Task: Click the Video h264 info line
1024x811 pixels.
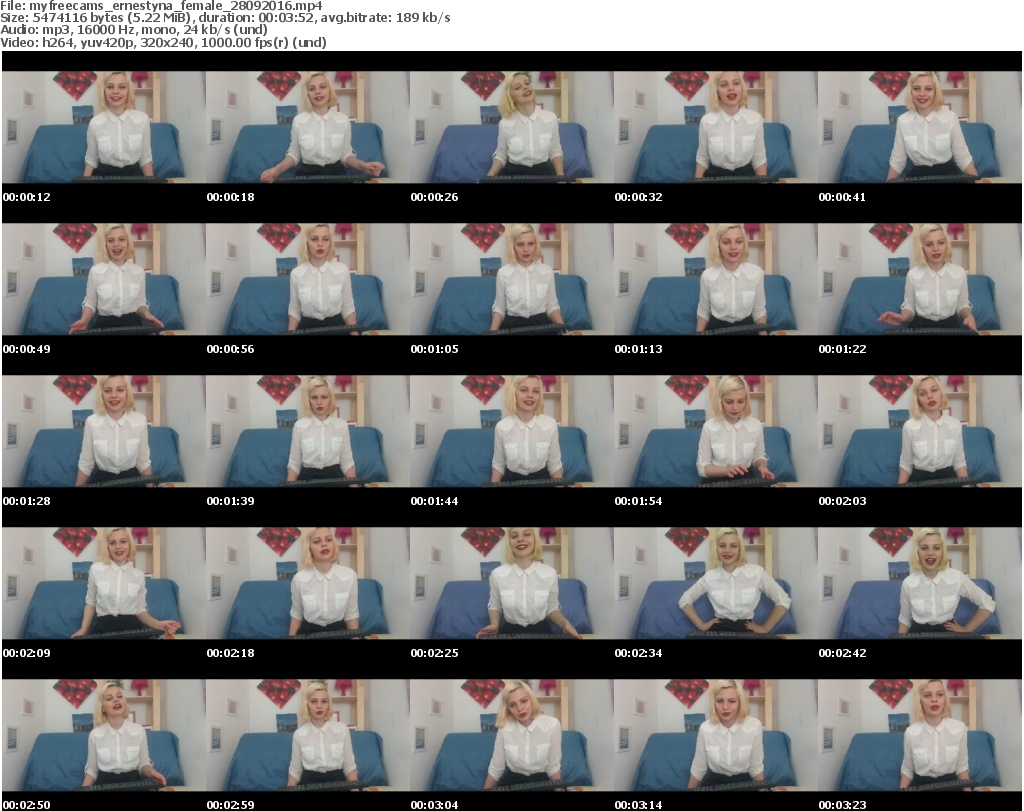Action: (x=163, y=42)
